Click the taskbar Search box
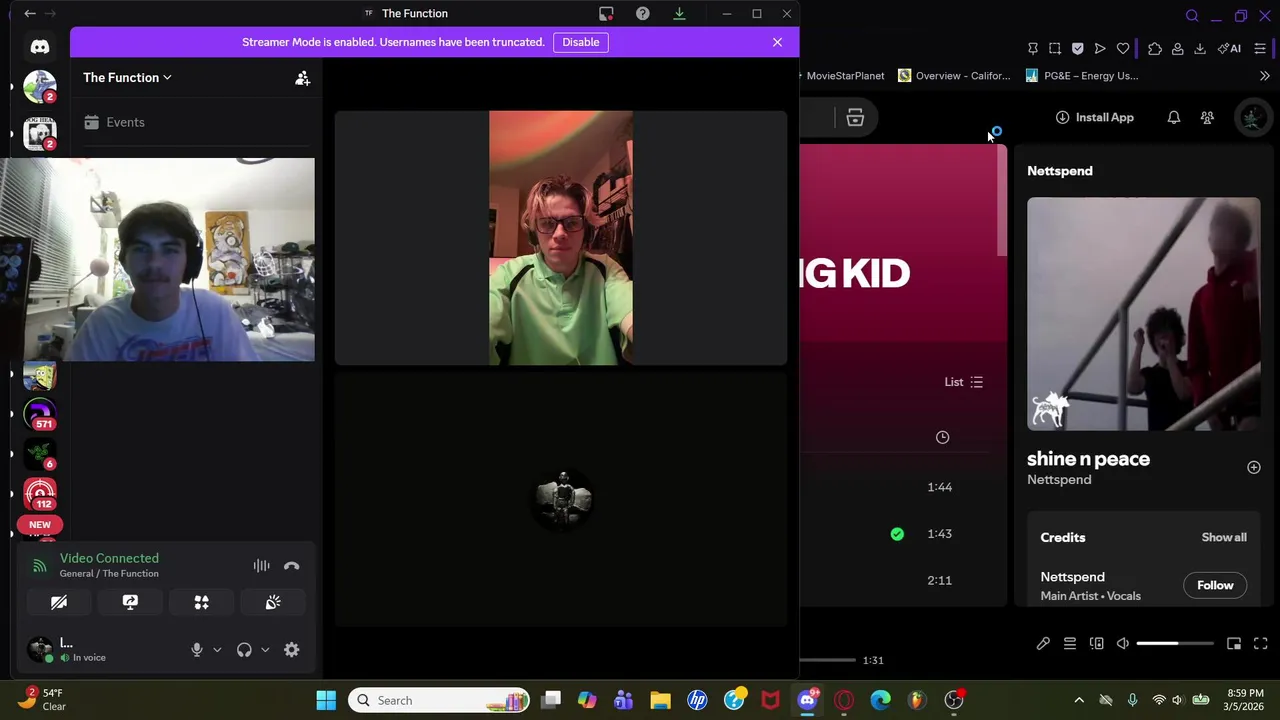The width and height of the screenshot is (1280, 720). pos(440,700)
